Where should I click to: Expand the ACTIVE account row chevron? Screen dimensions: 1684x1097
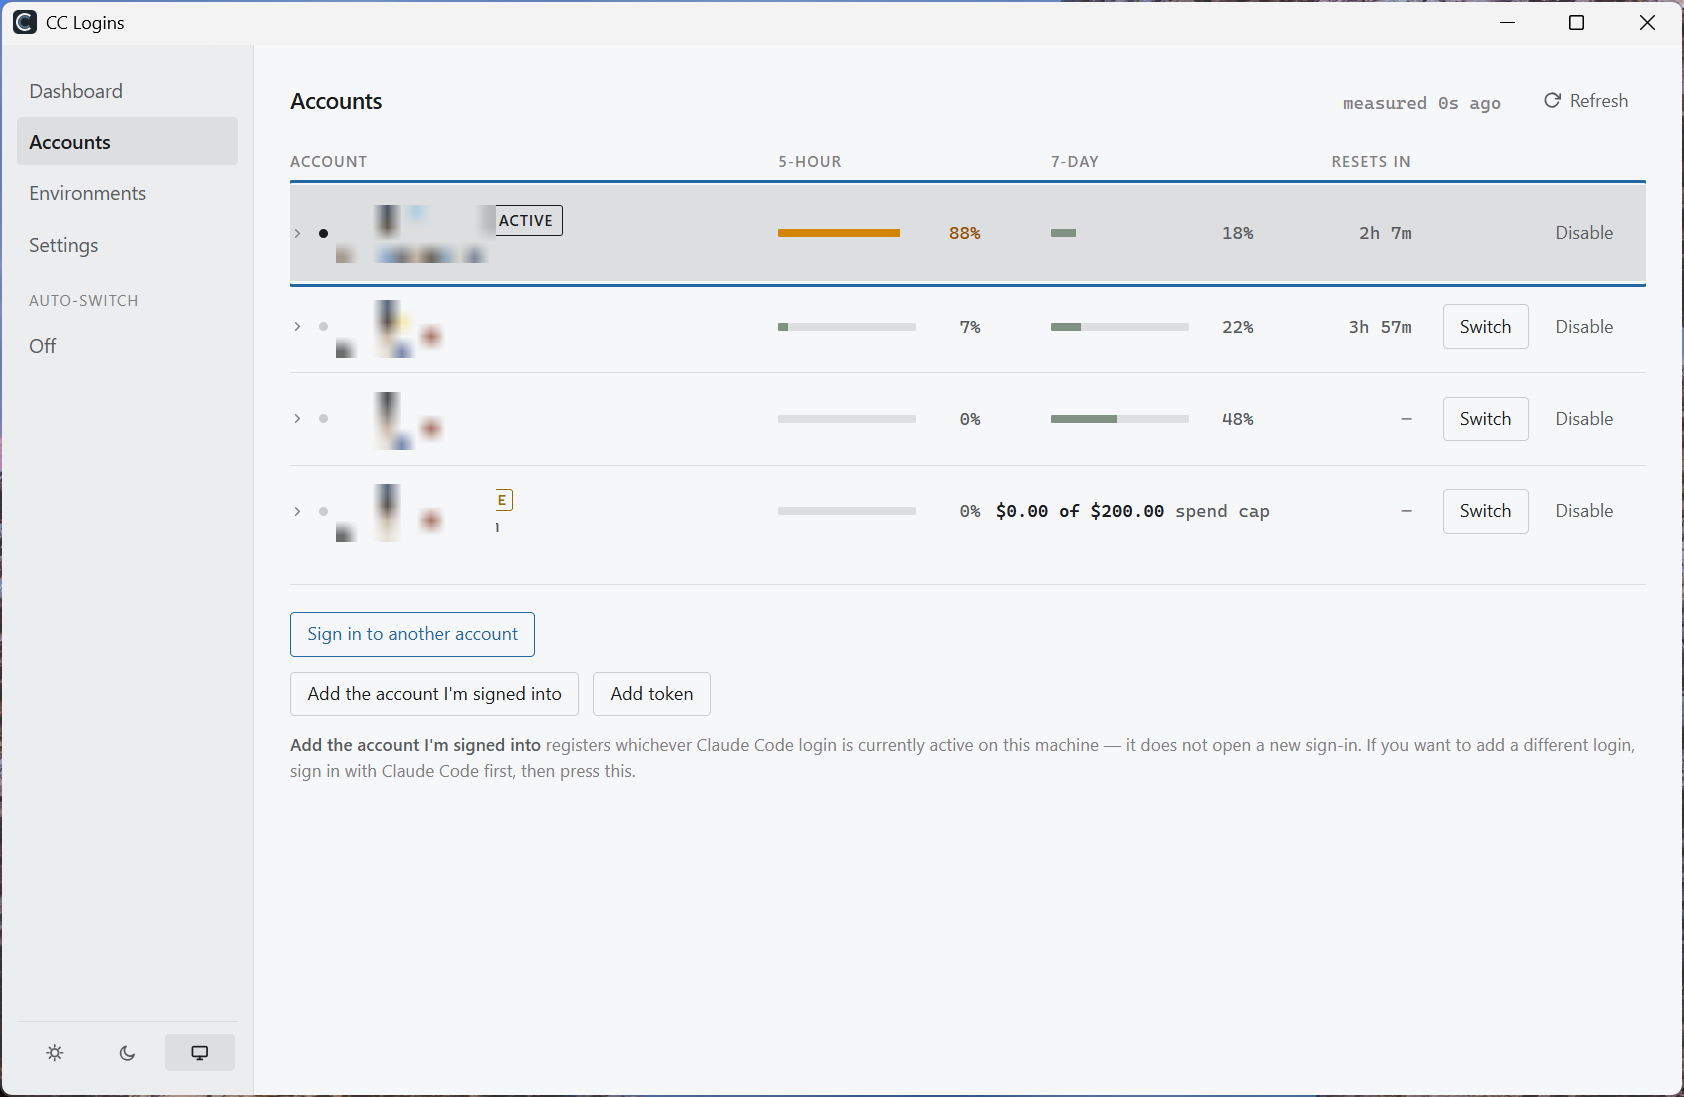(x=297, y=233)
